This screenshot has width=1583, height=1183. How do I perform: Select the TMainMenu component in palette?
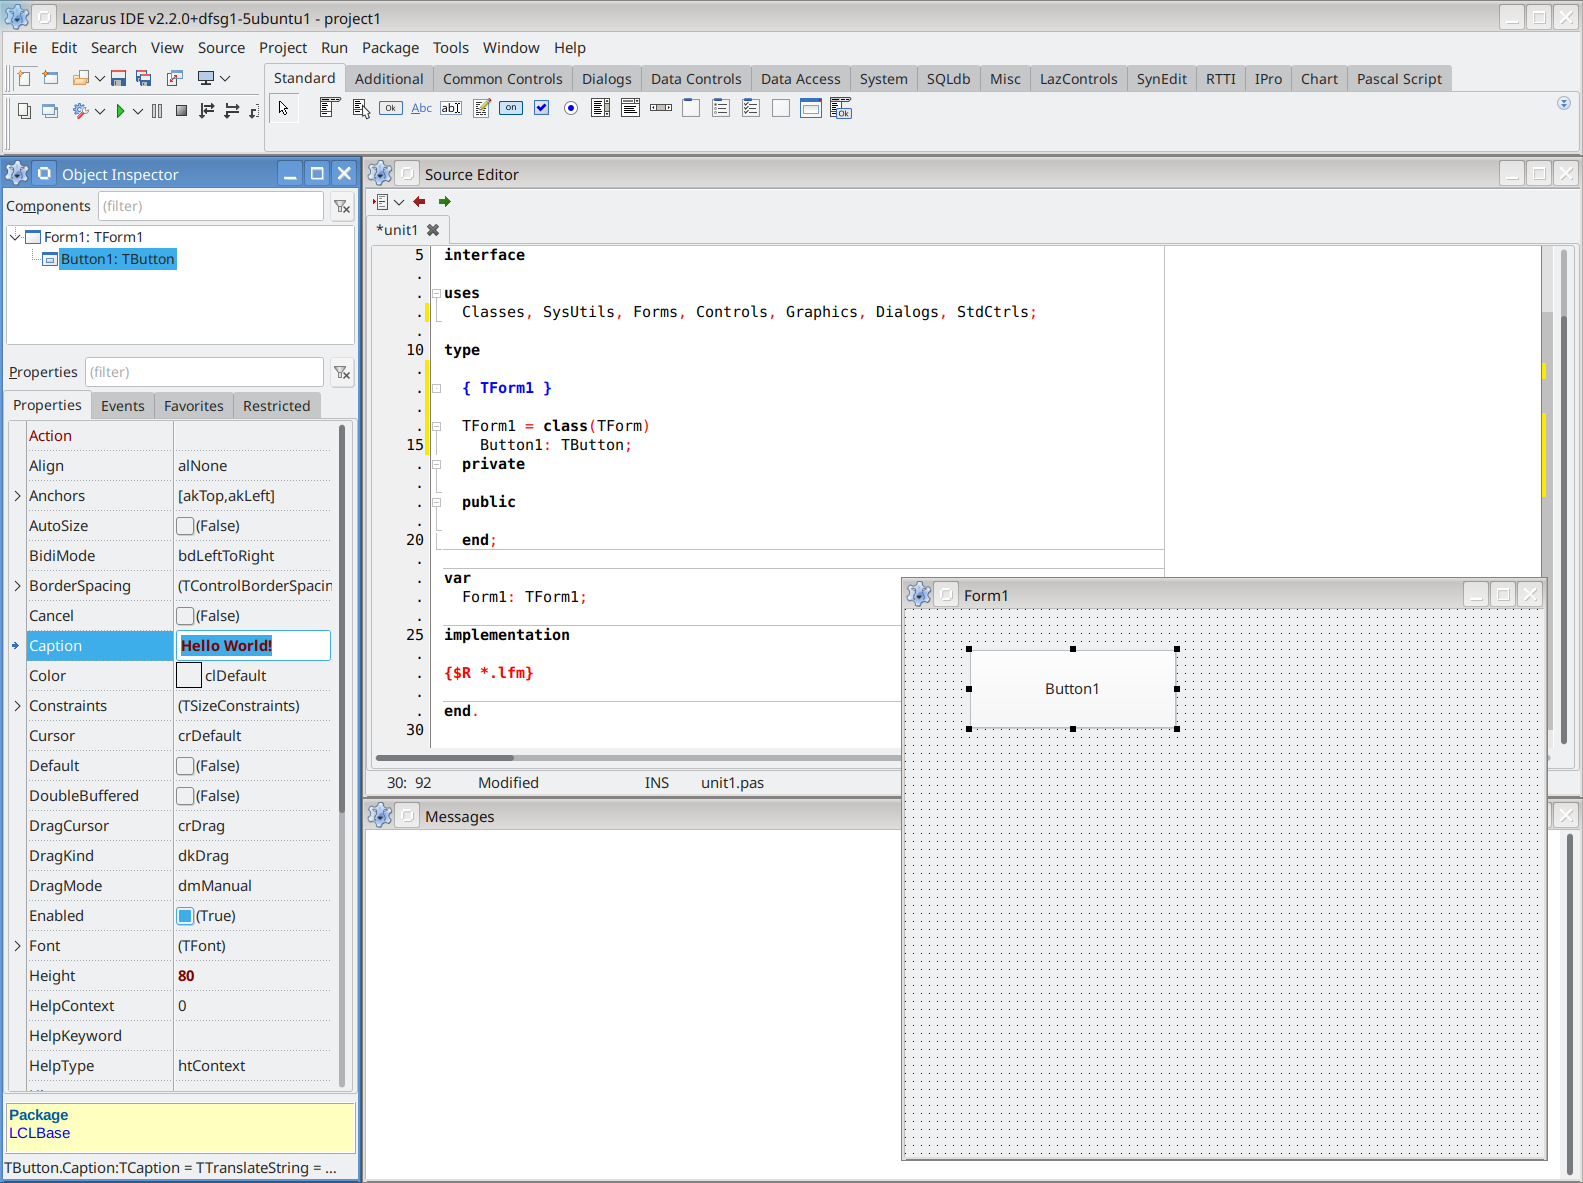pyautogui.click(x=330, y=108)
